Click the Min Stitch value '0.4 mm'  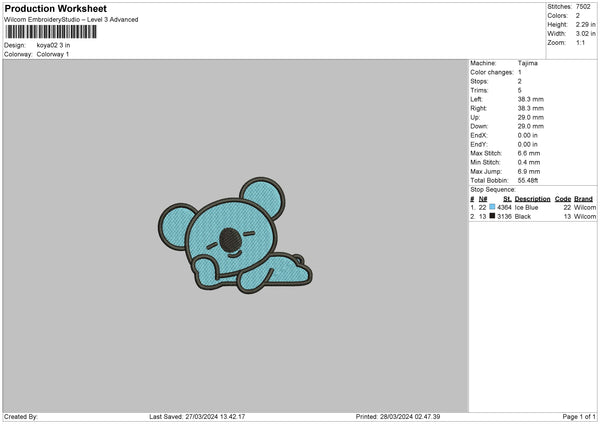529,163
